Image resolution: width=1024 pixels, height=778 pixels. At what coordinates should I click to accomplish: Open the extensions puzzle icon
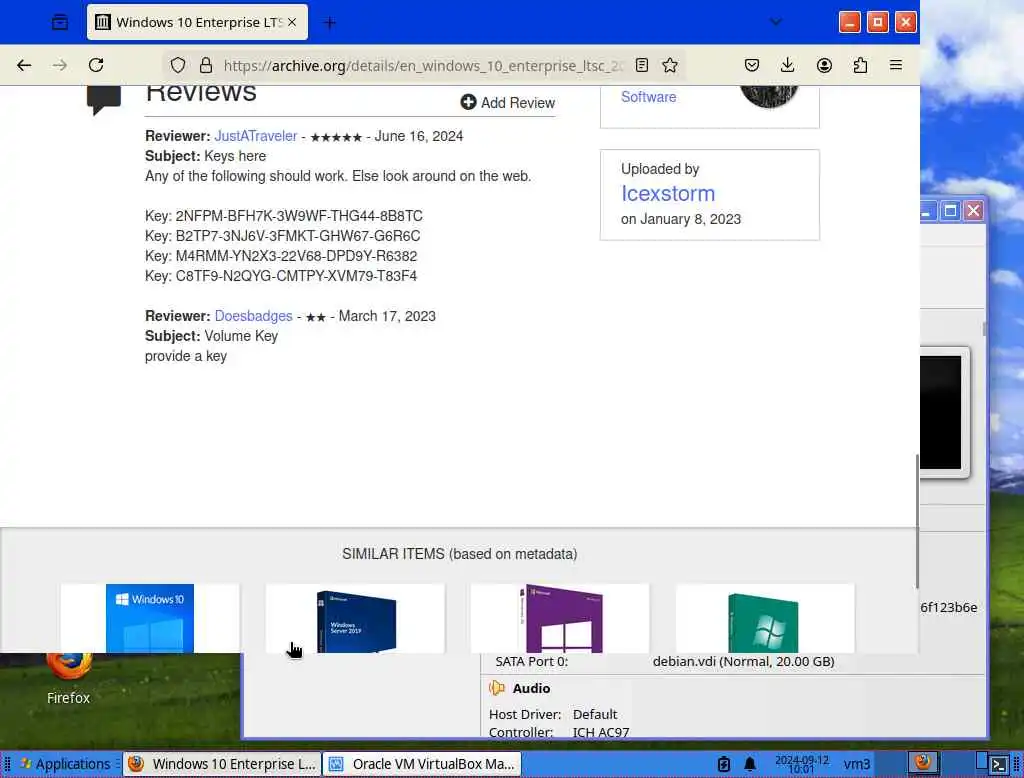point(860,65)
